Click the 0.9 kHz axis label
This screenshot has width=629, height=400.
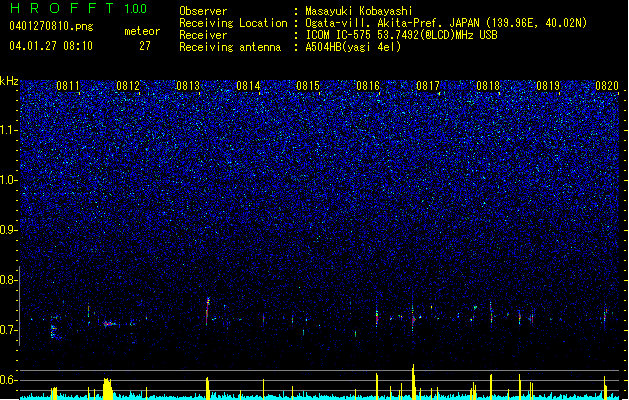tap(9, 230)
